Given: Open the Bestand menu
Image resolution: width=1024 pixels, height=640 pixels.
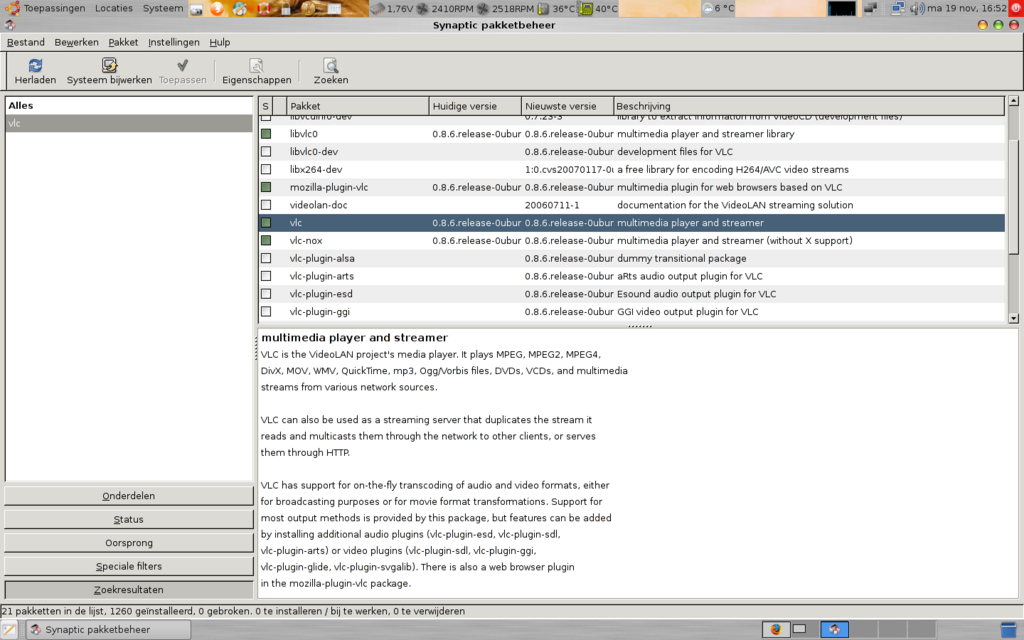Looking at the screenshot, I should point(26,43).
